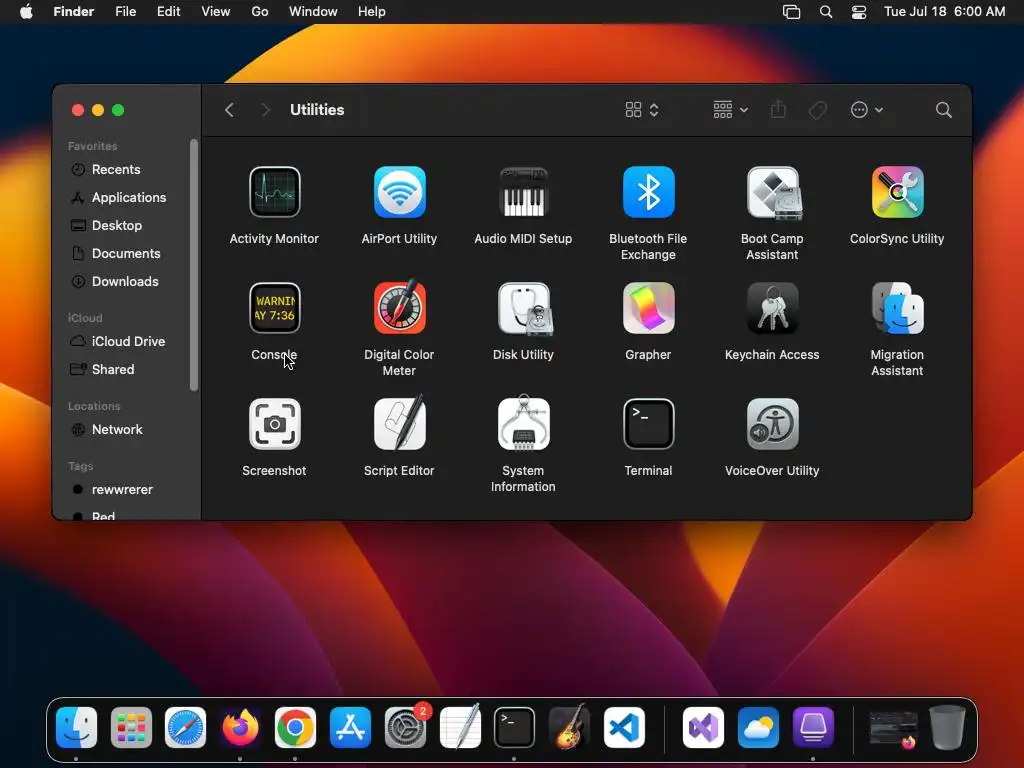
Task: Open Firefox from the Dock
Action: [240, 728]
